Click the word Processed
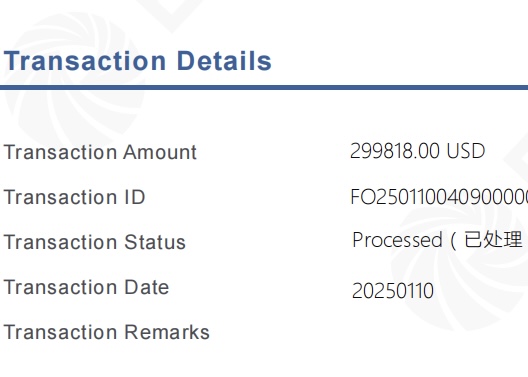 pyautogui.click(x=397, y=240)
